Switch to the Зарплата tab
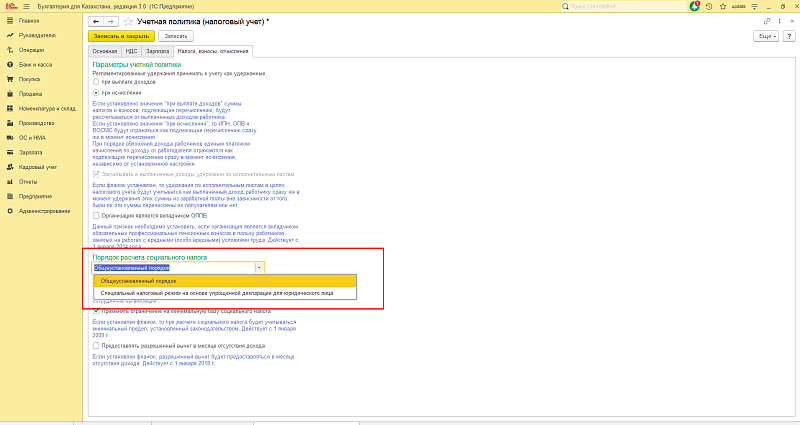 click(157, 50)
